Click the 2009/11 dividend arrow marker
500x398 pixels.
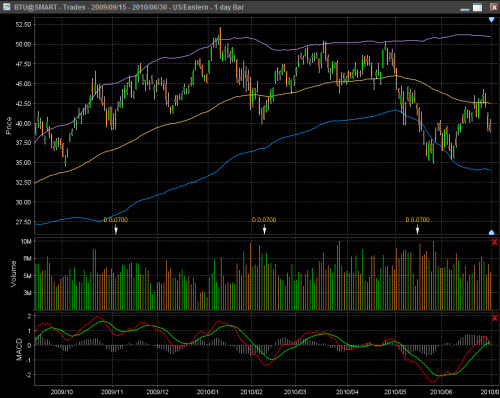(116, 229)
